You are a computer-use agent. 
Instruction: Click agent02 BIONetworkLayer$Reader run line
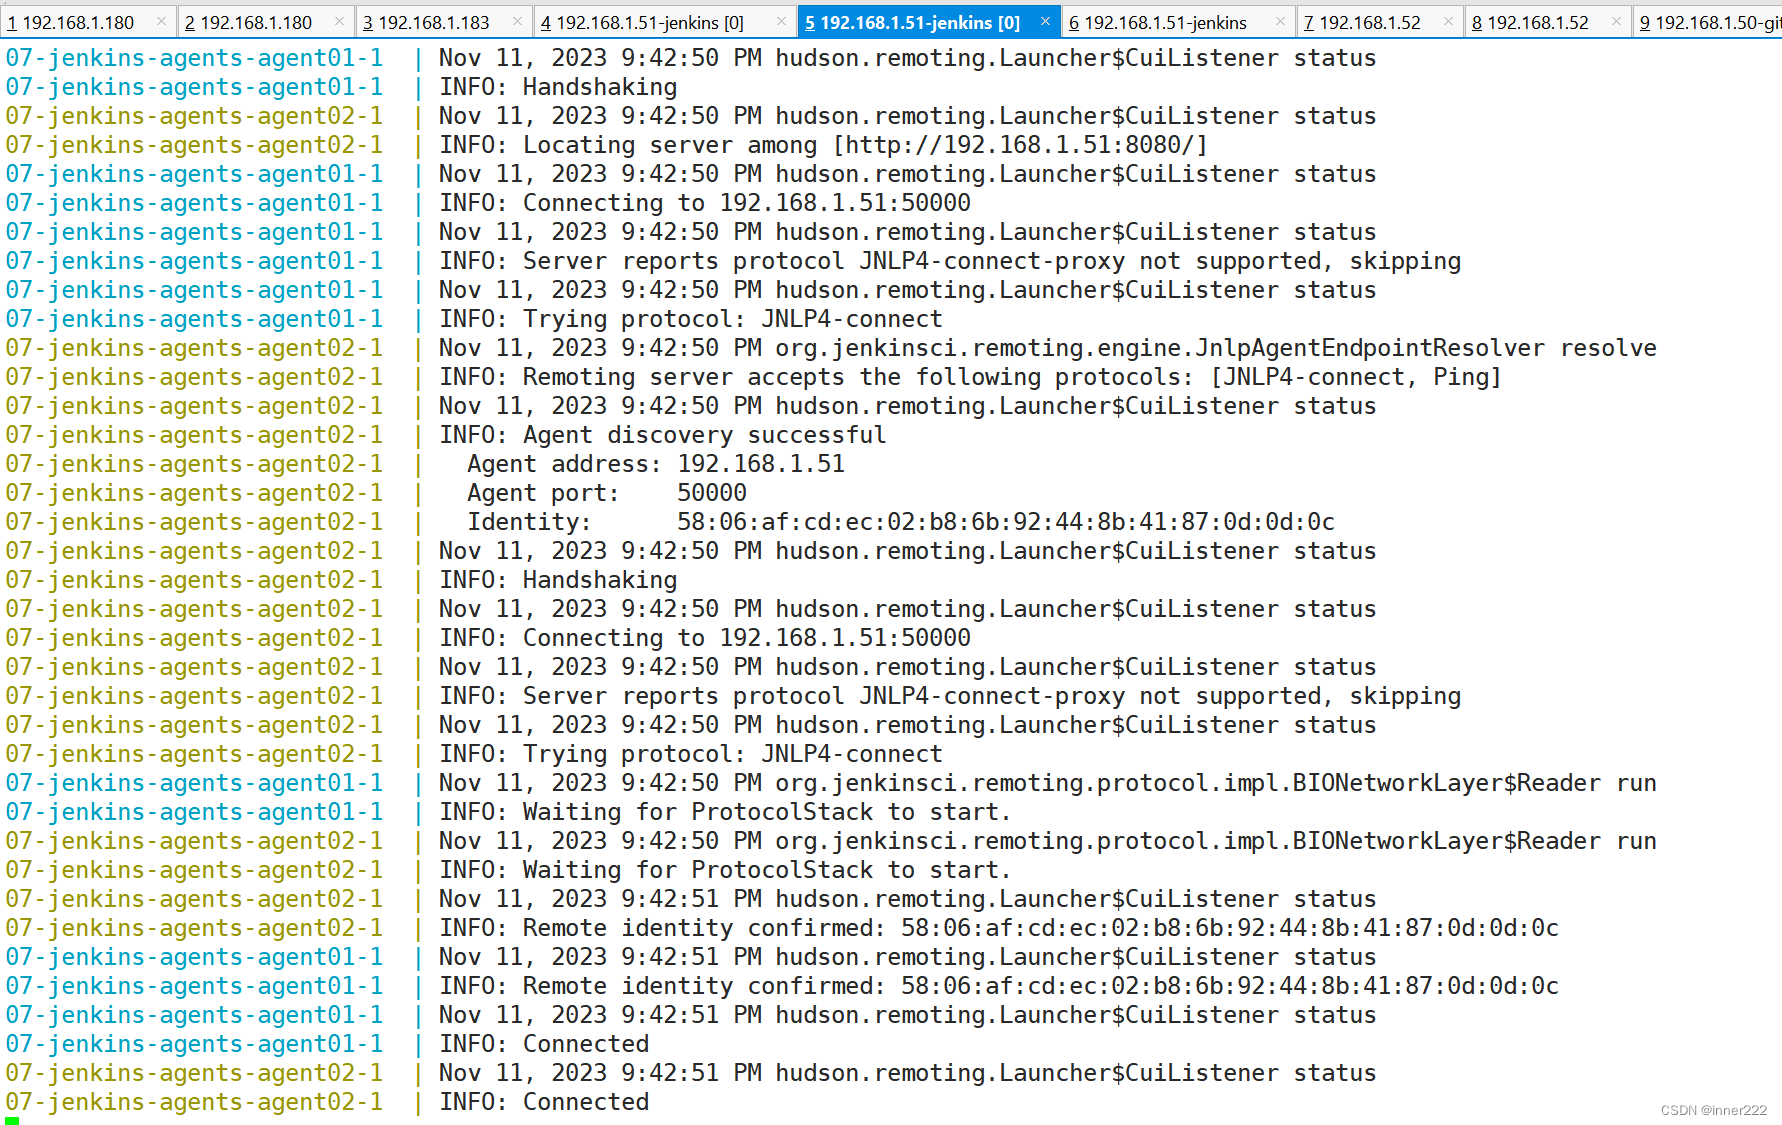click(x=830, y=841)
